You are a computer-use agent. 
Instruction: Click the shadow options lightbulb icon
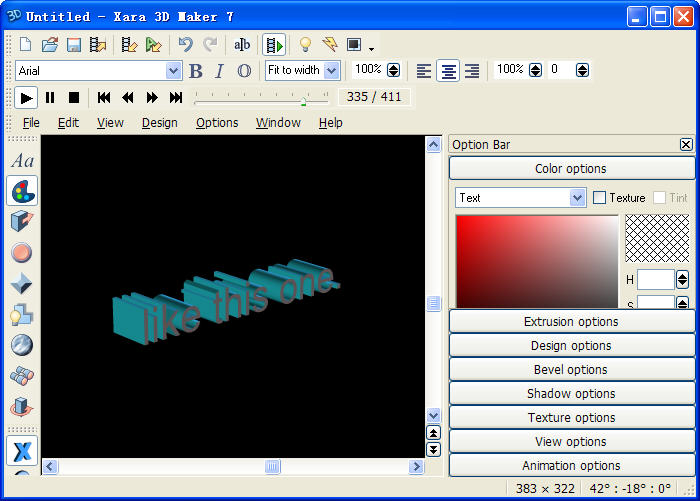coord(22,315)
